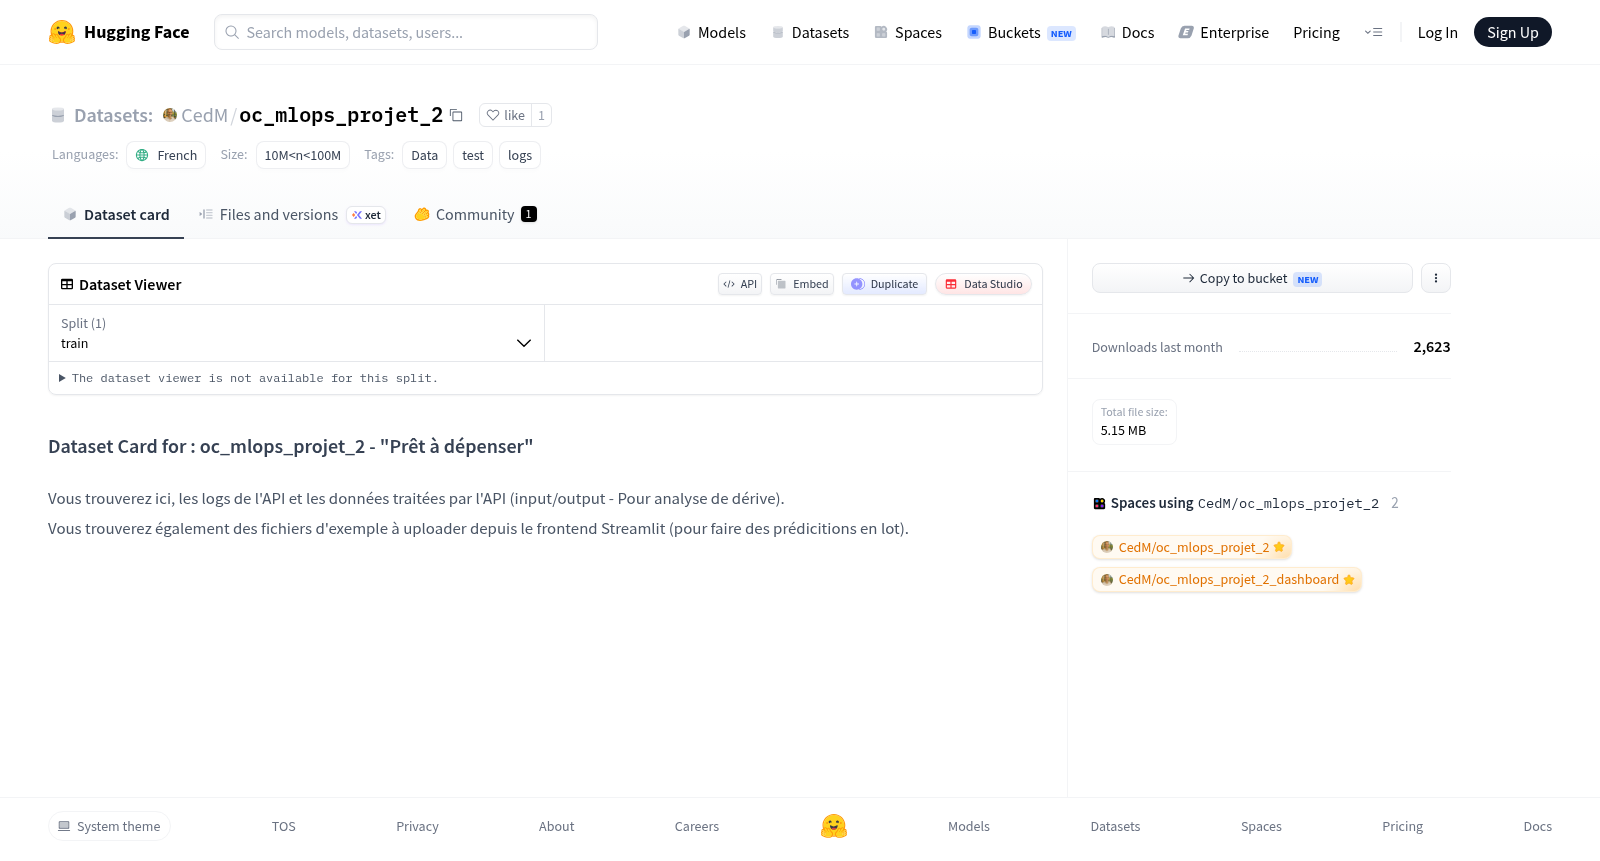Open Datasets in the top navigation

point(810,32)
